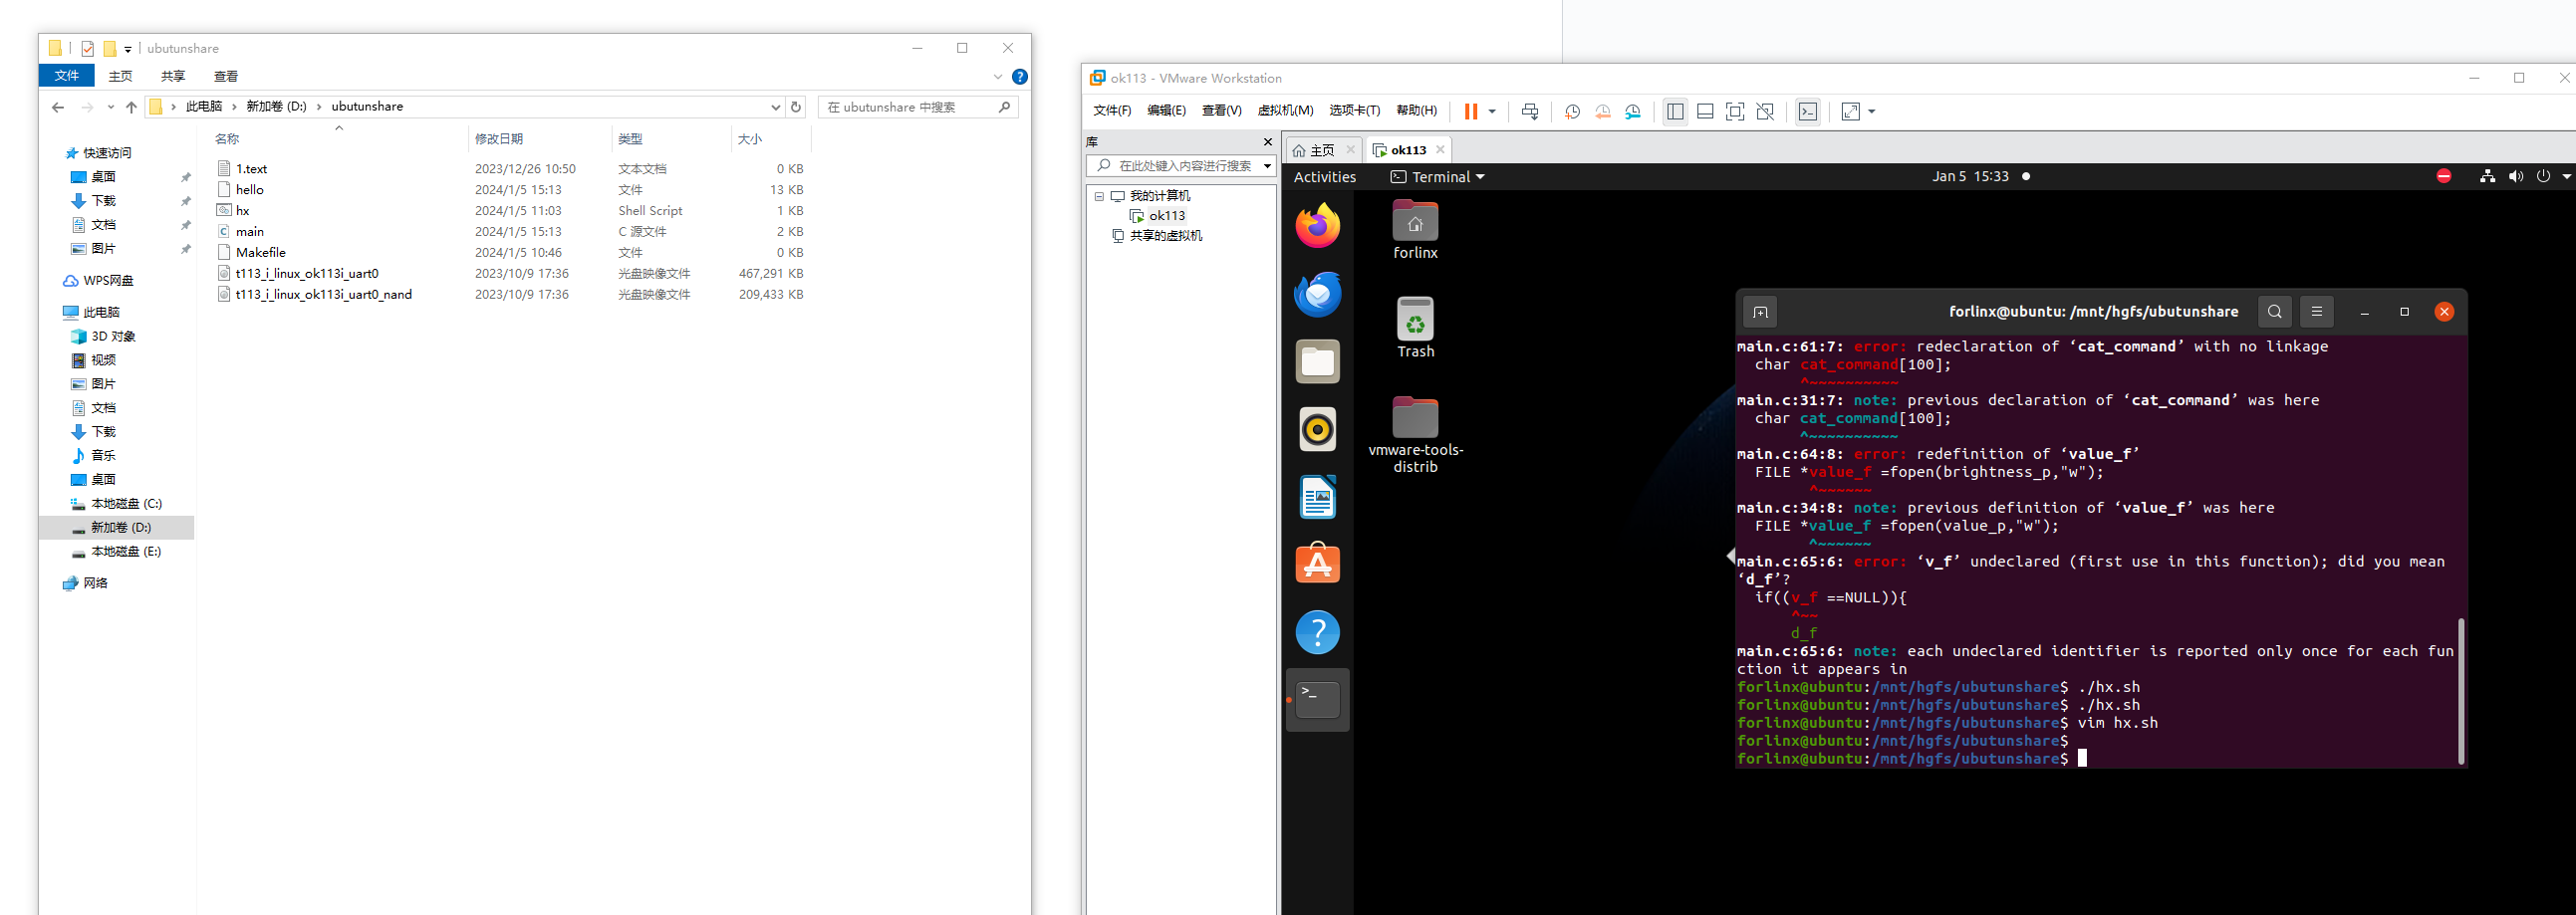Image resolution: width=2576 pixels, height=915 pixels.
Task: Revert the VM to its previous snapshot
Action: [1603, 112]
